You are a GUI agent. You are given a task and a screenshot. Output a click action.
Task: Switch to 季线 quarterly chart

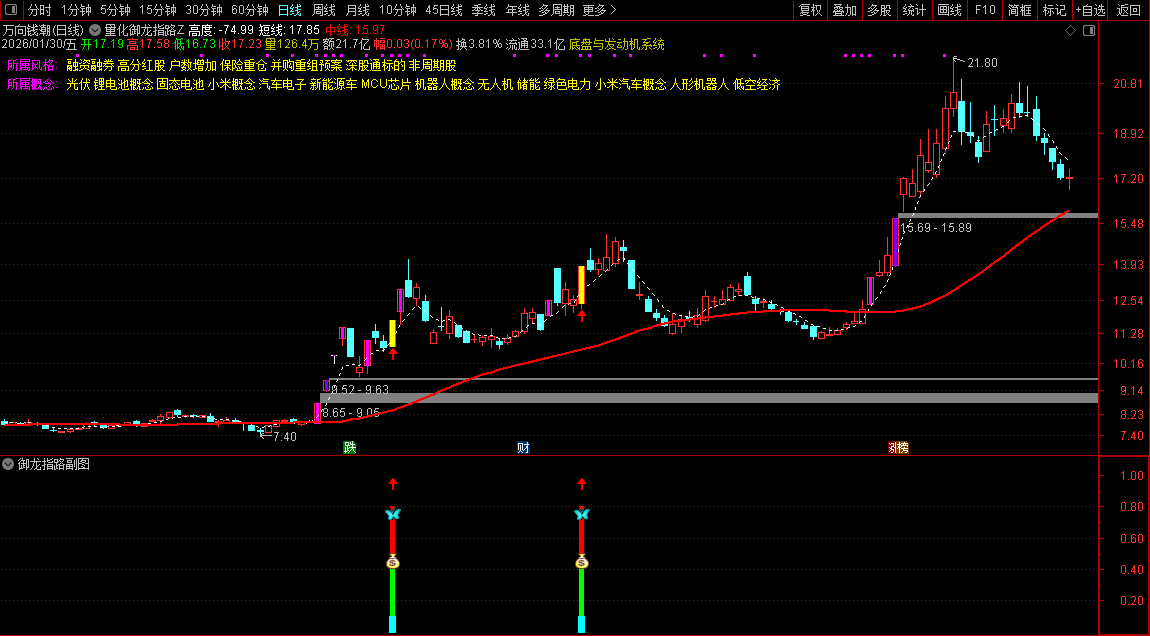click(x=483, y=10)
